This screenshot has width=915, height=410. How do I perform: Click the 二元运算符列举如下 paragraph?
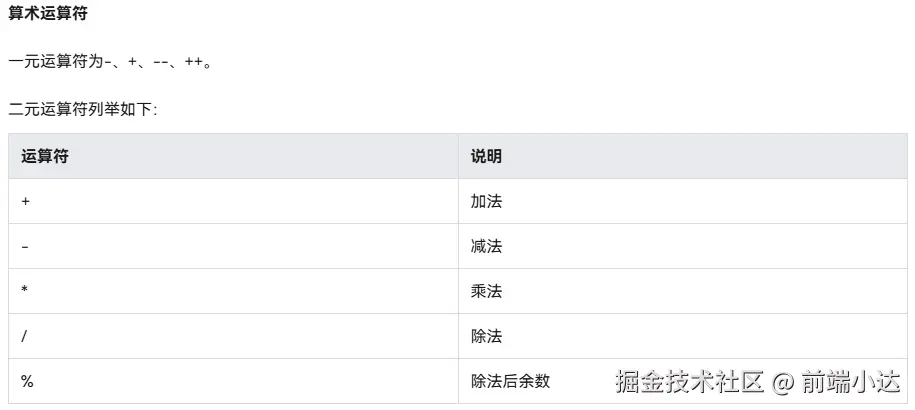coord(82,109)
